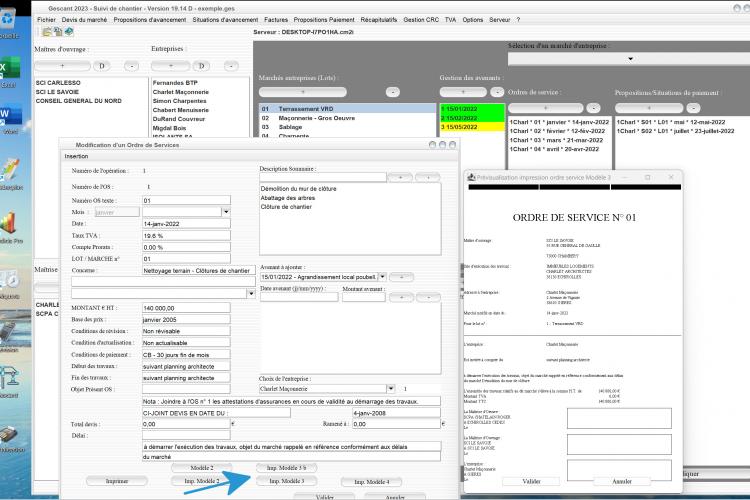Screen dimensions: 750x500
Task: Open the Fichier menu
Action: [x=46, y=20]
